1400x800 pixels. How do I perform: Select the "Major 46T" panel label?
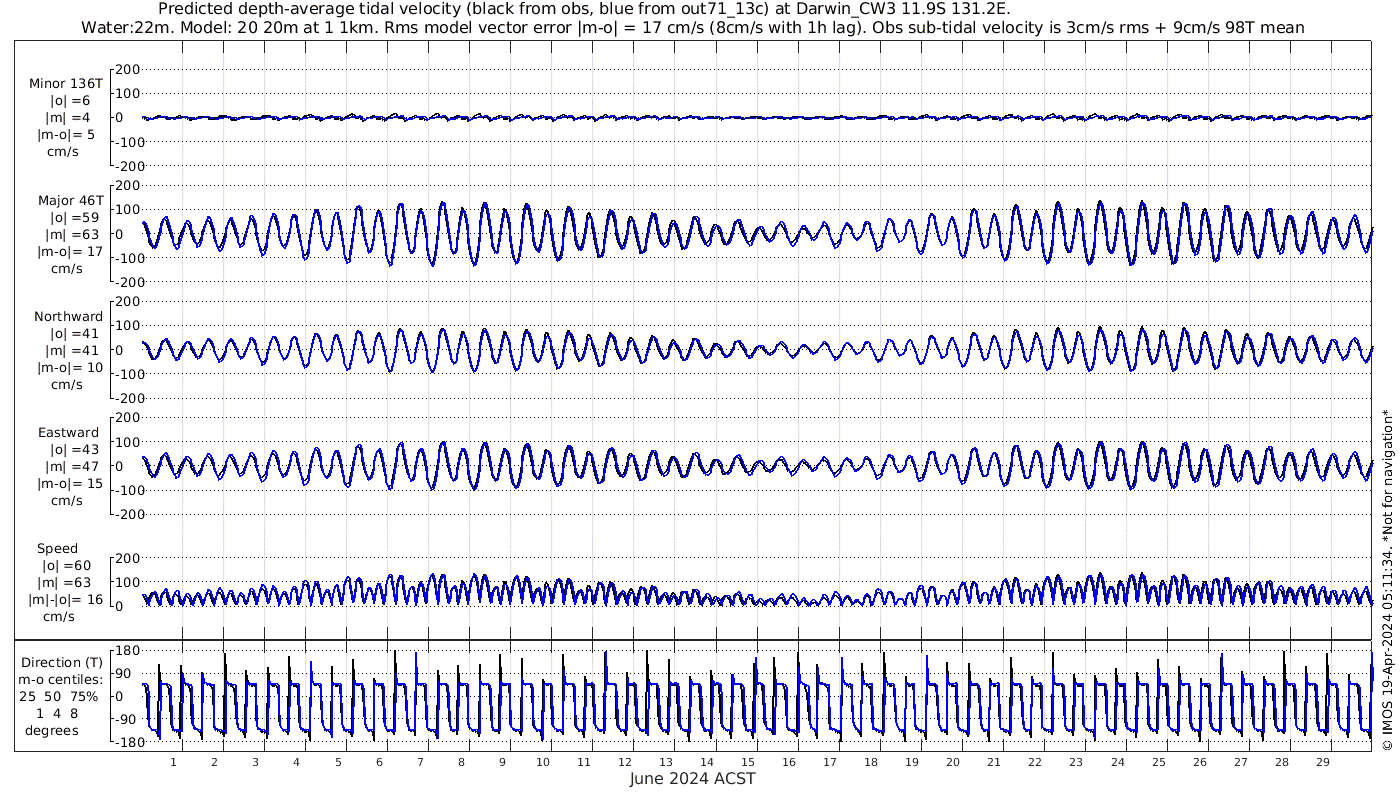click(70, 201)
